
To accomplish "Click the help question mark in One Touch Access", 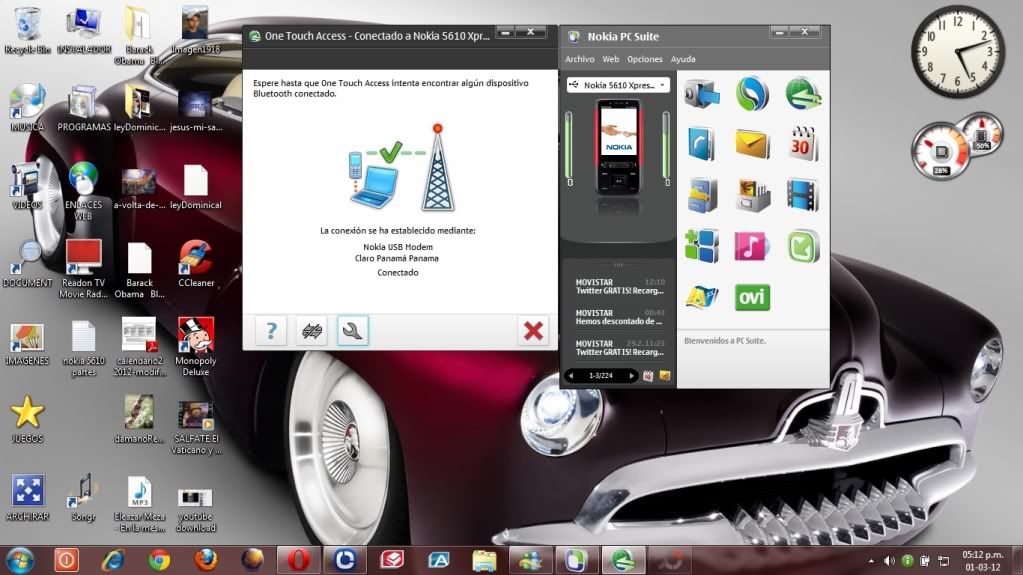I will [271, 331].
